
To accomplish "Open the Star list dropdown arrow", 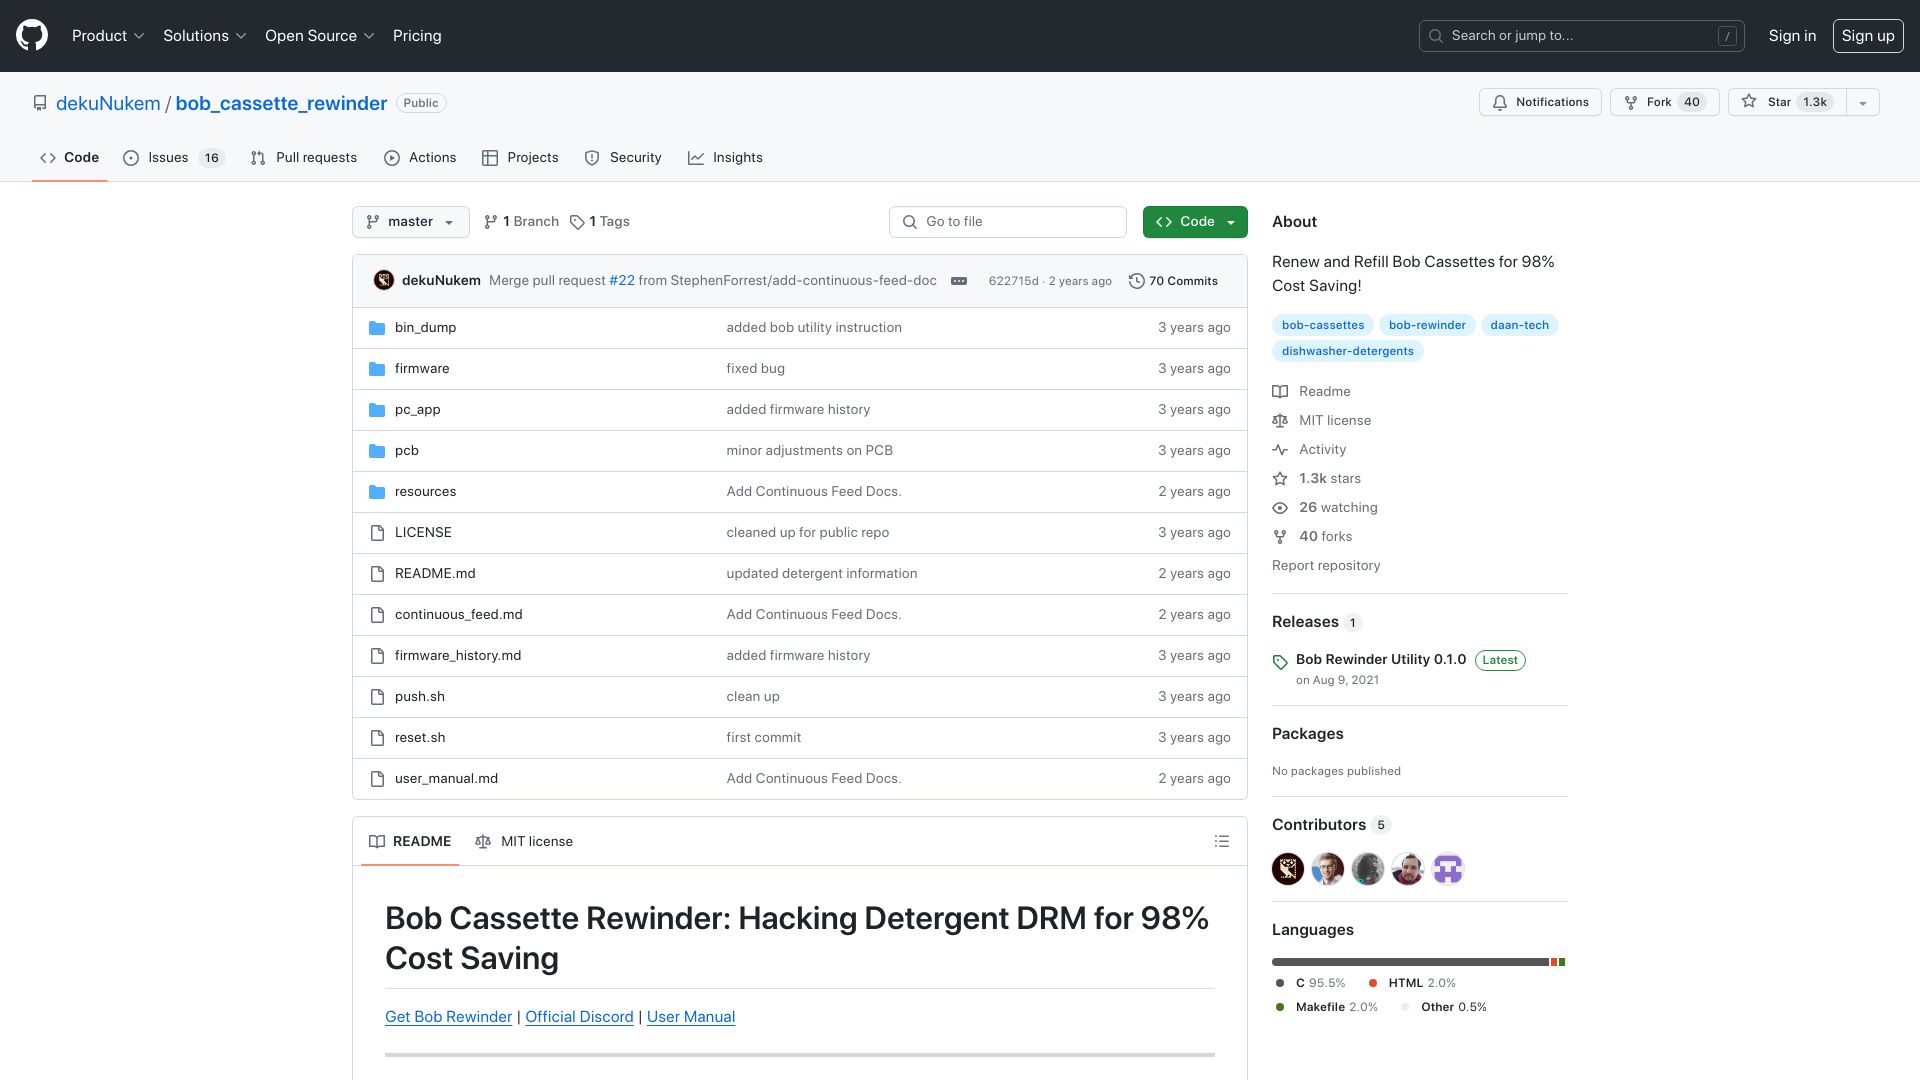I will click(x=1862, y=103).
